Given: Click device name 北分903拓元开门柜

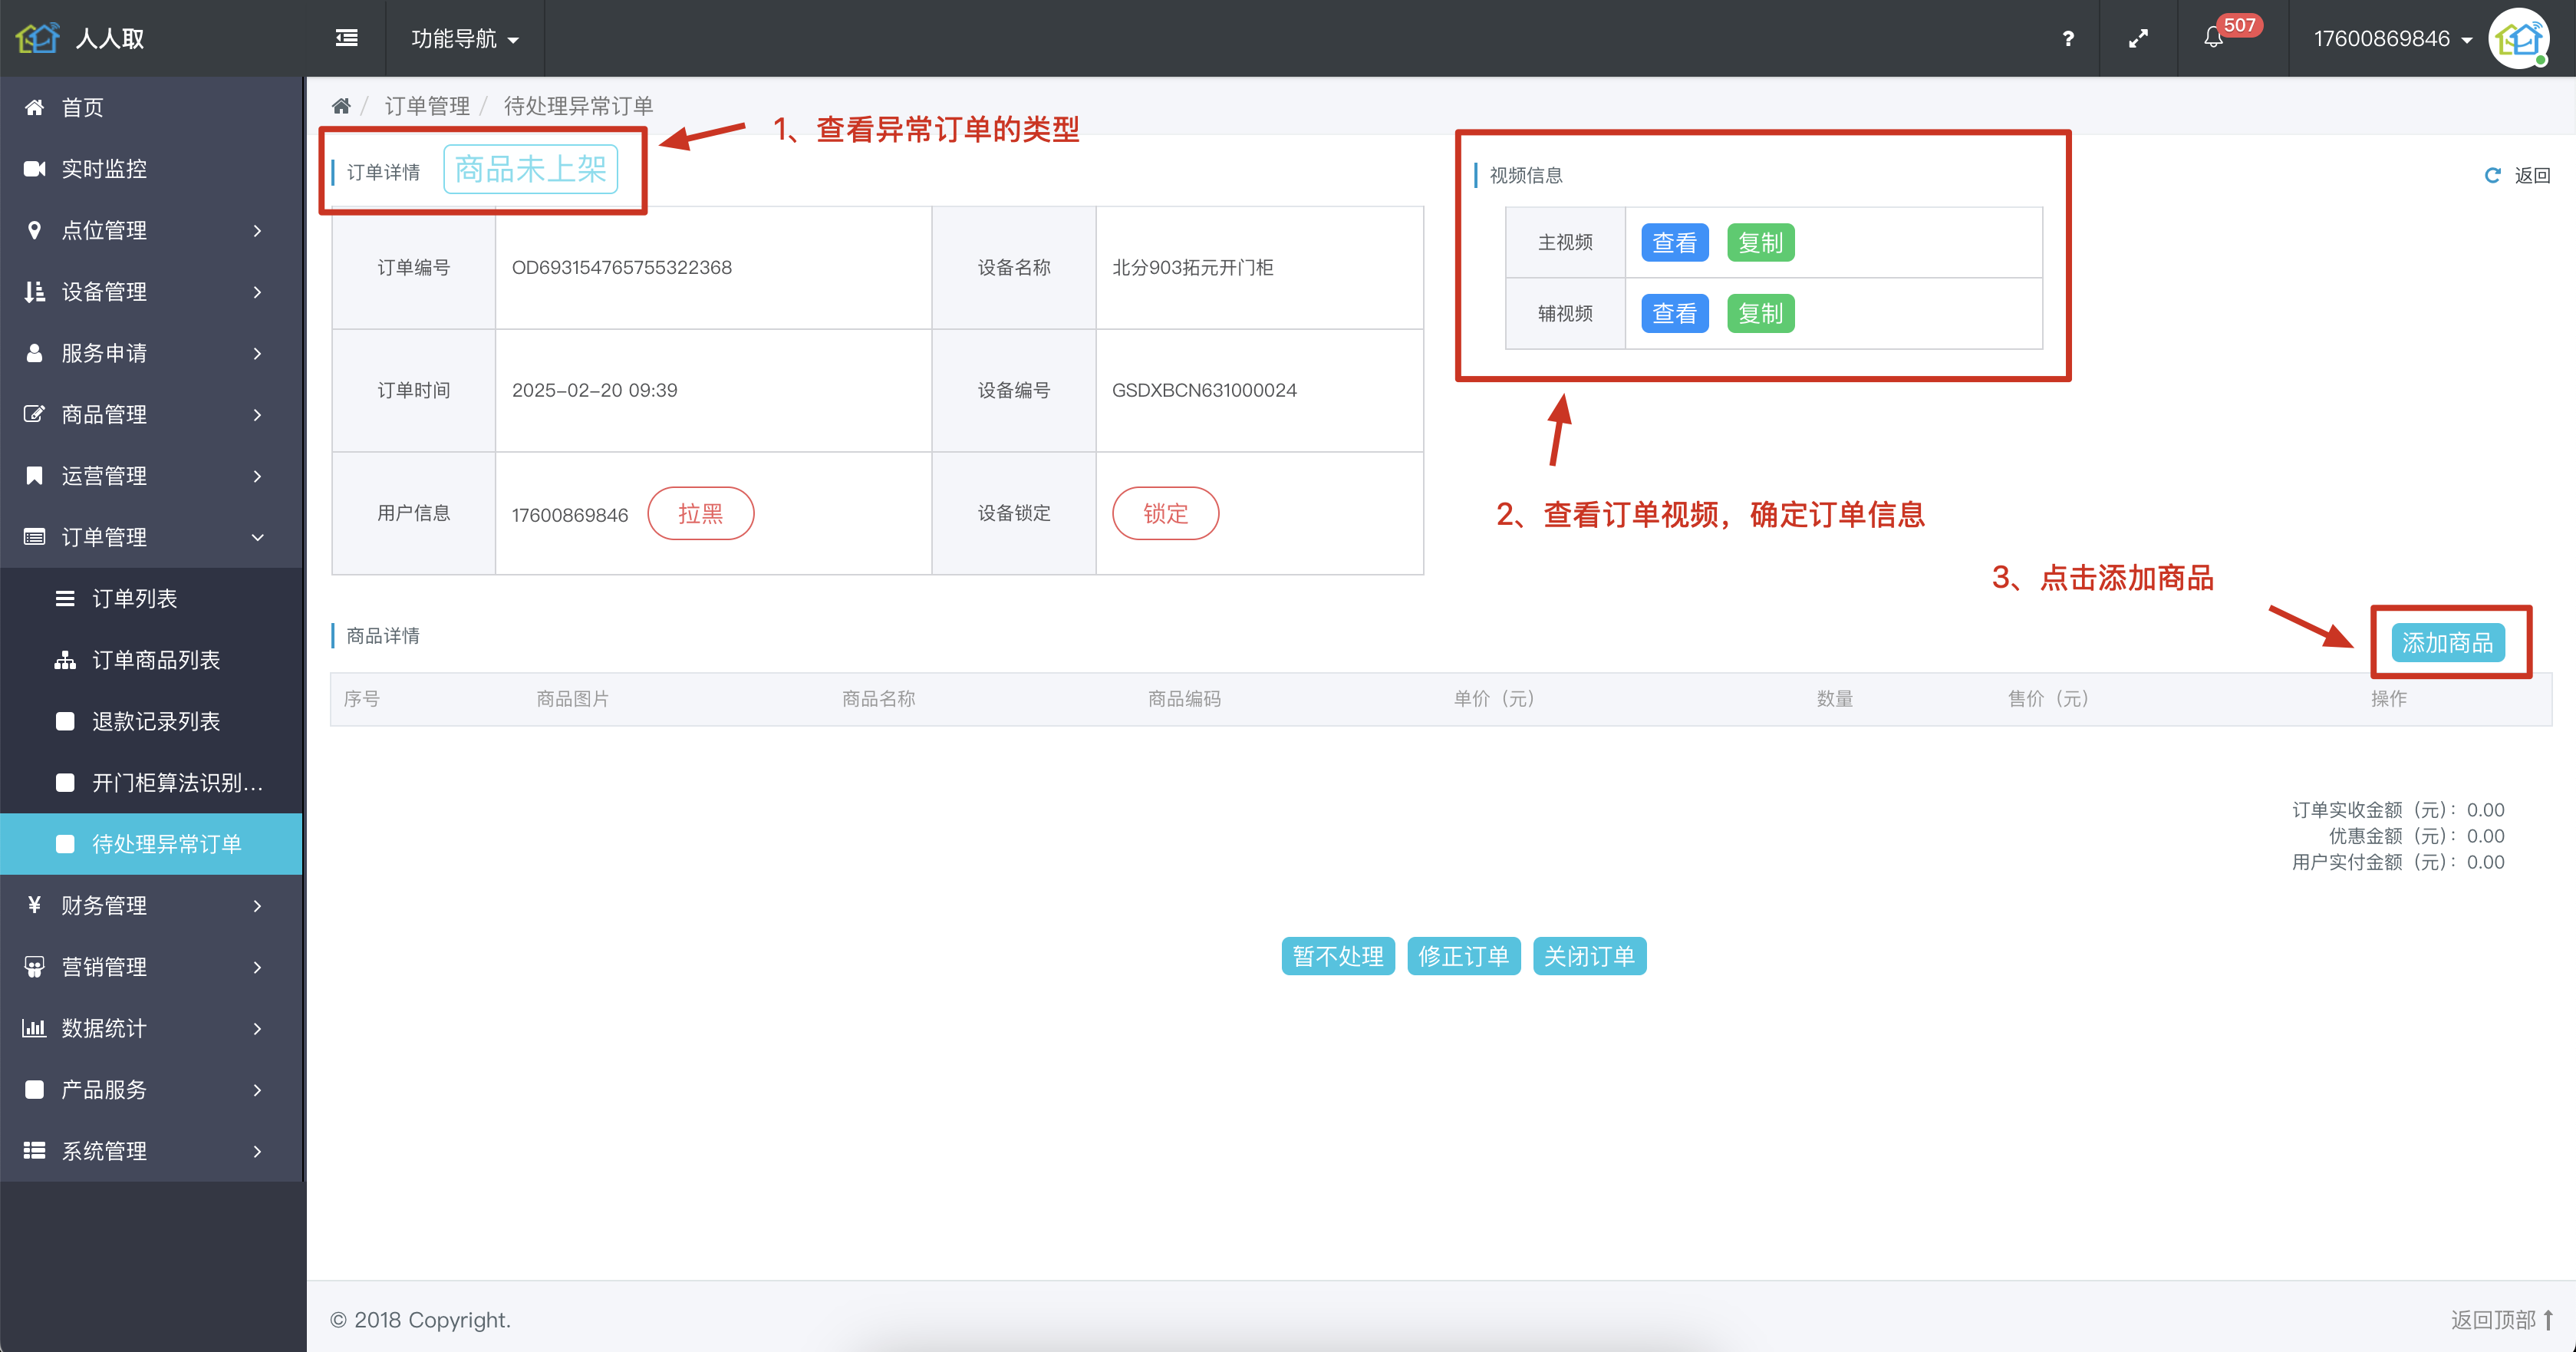Looking at the screenshot, I should (x=1193, y=268).
